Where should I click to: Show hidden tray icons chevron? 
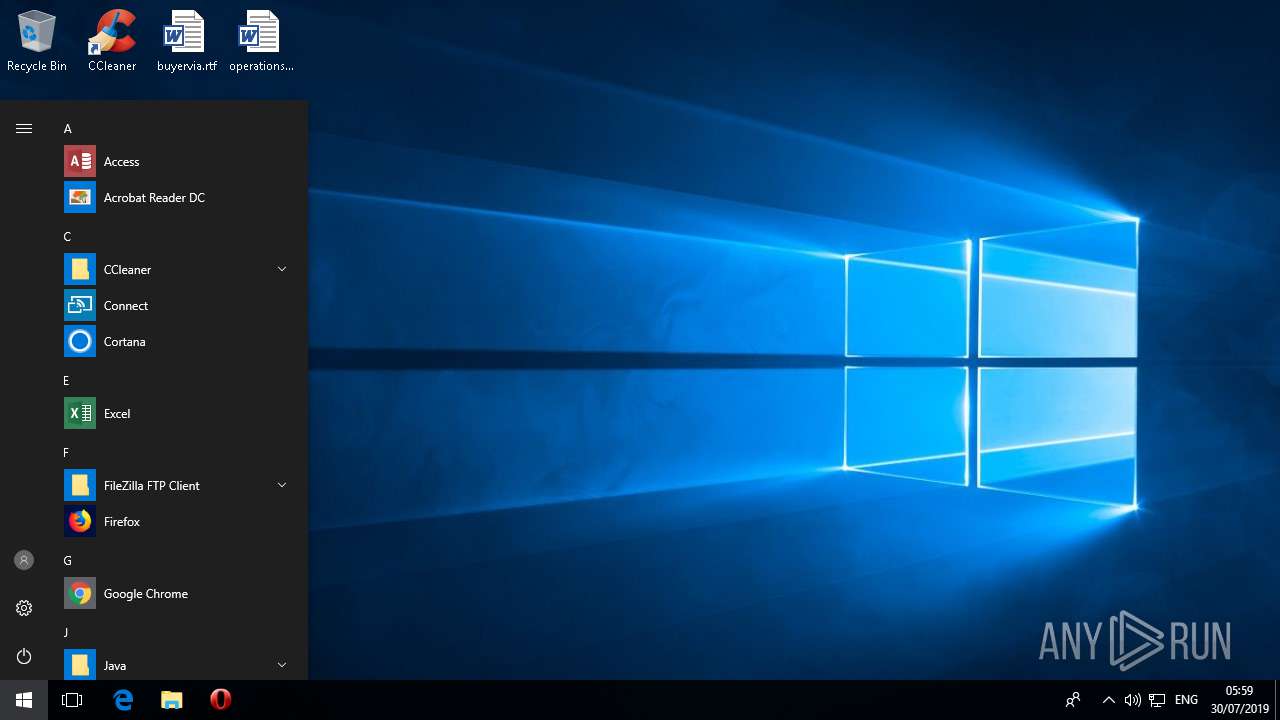click(x=1108, y=700)
